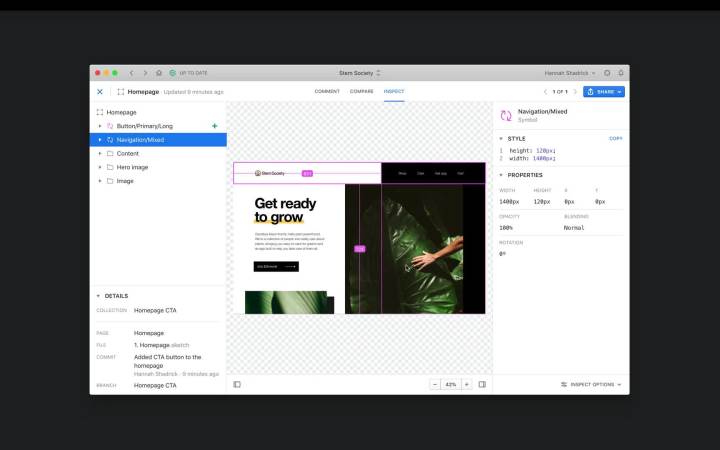Click the black CTA button on canvas
The image size is (720, 450).
276,266
